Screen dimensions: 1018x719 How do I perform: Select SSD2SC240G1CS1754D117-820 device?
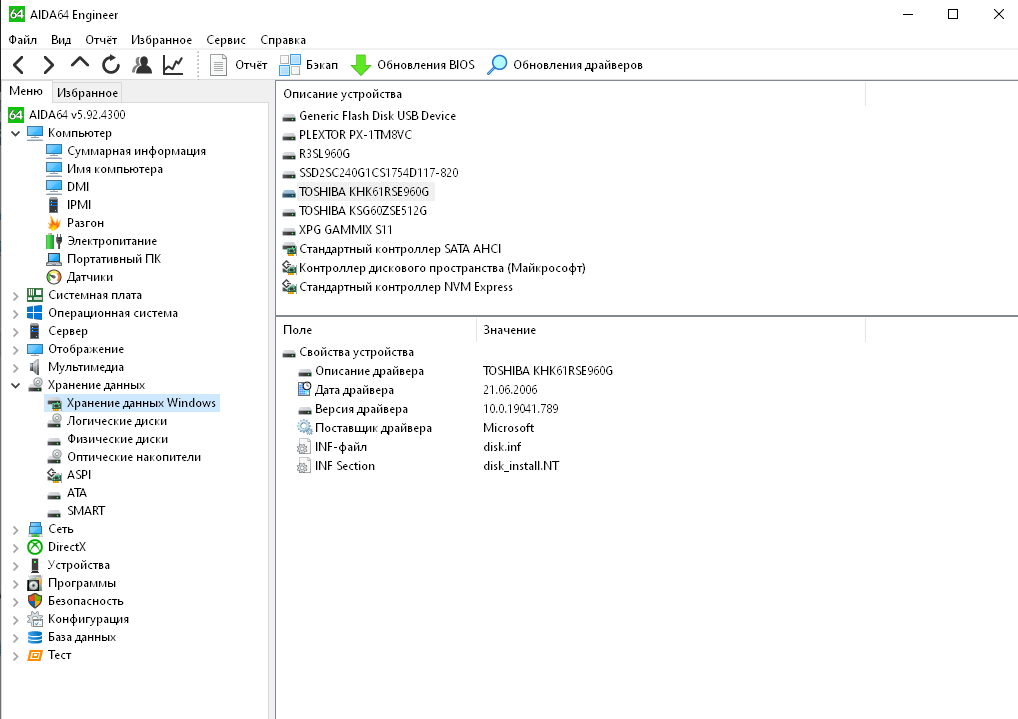tap(379, 173)
